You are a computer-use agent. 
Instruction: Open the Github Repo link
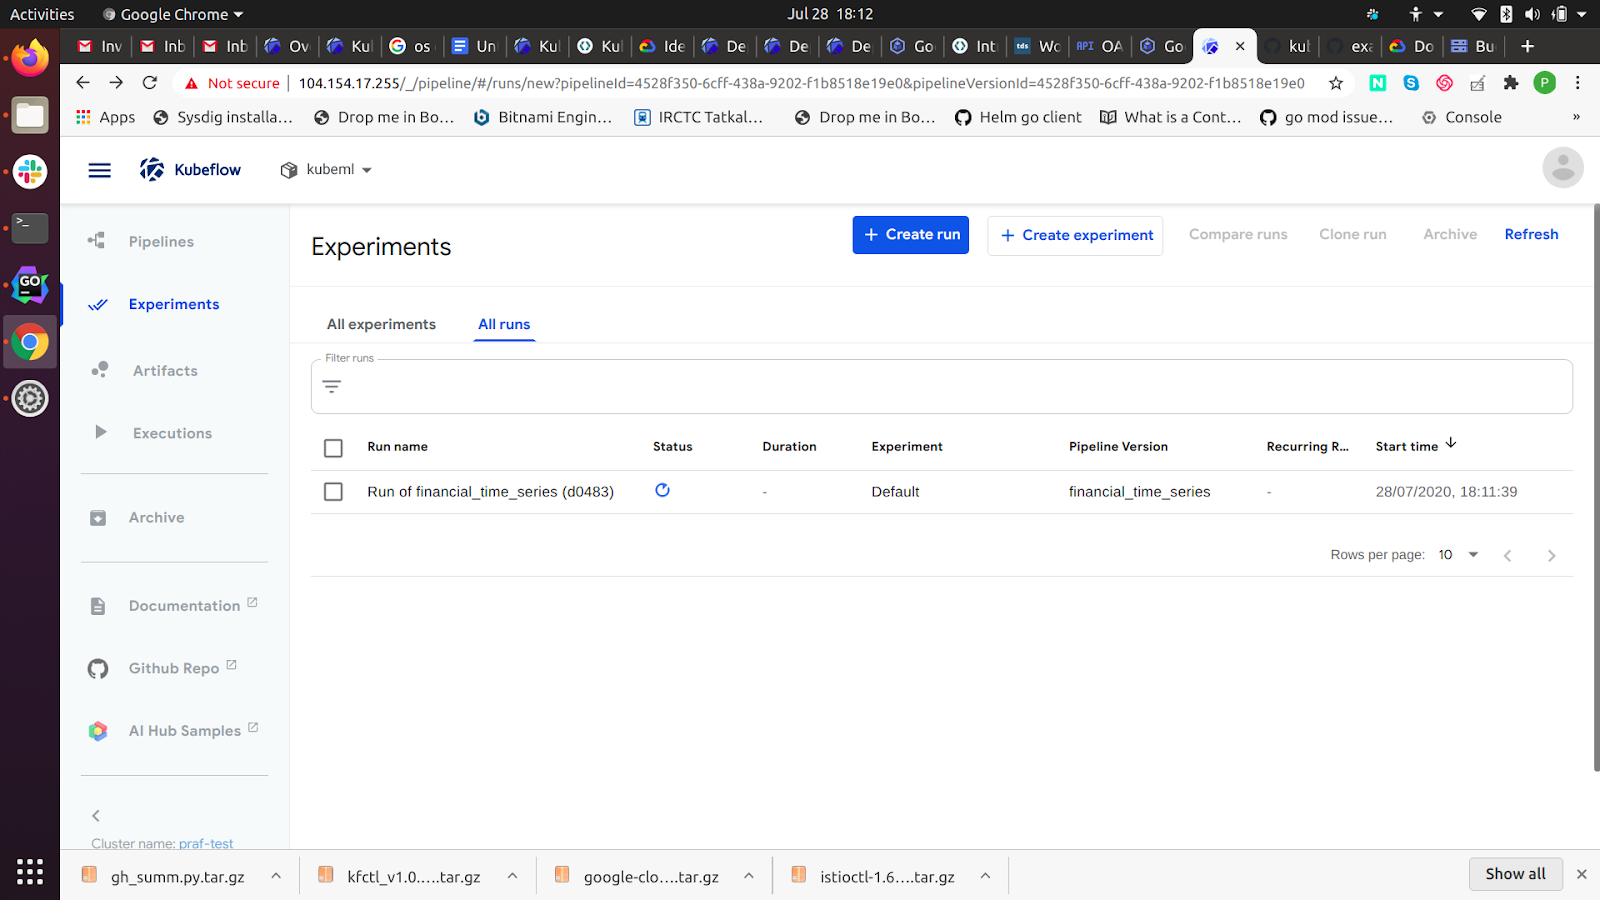tap(180, 667)
